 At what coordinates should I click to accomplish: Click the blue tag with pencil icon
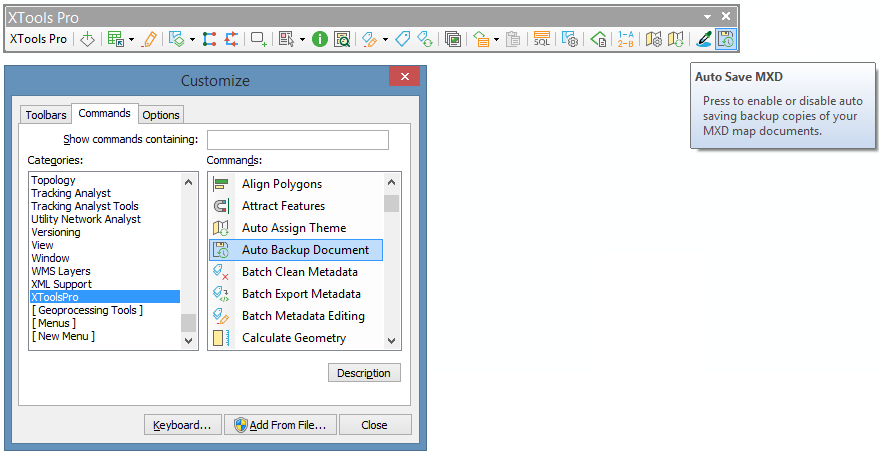[369, 39]
